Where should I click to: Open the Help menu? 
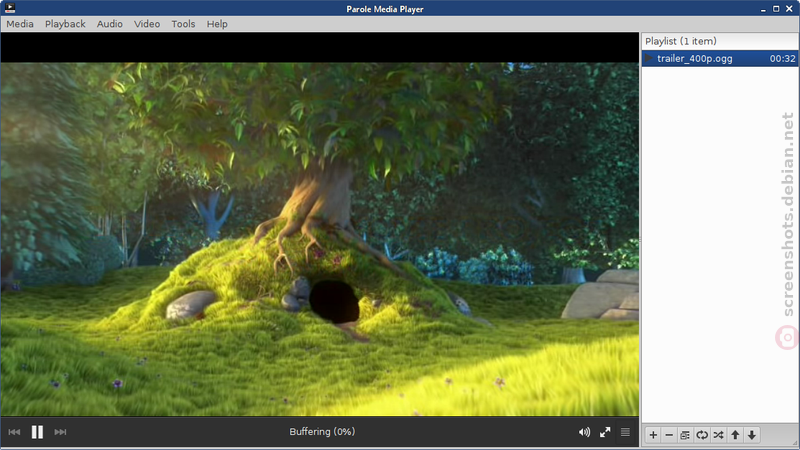(x=217, y=24)
